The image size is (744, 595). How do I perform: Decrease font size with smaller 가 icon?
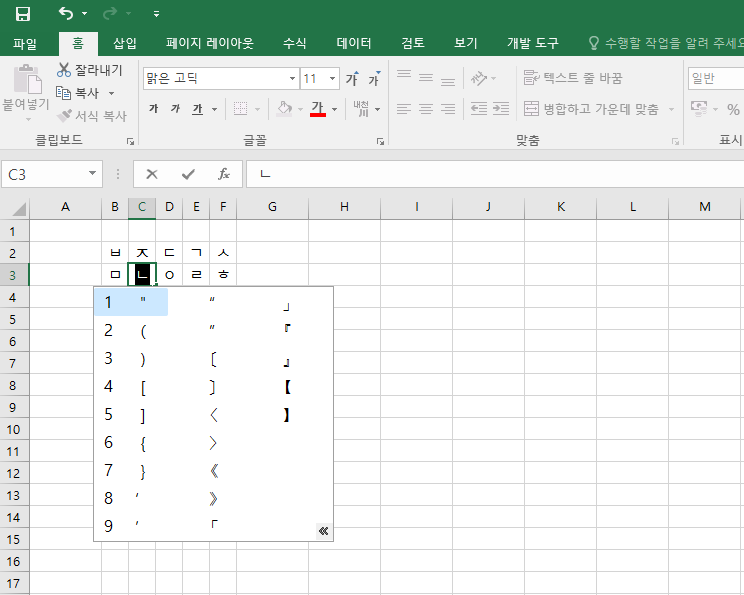[374, 79]
